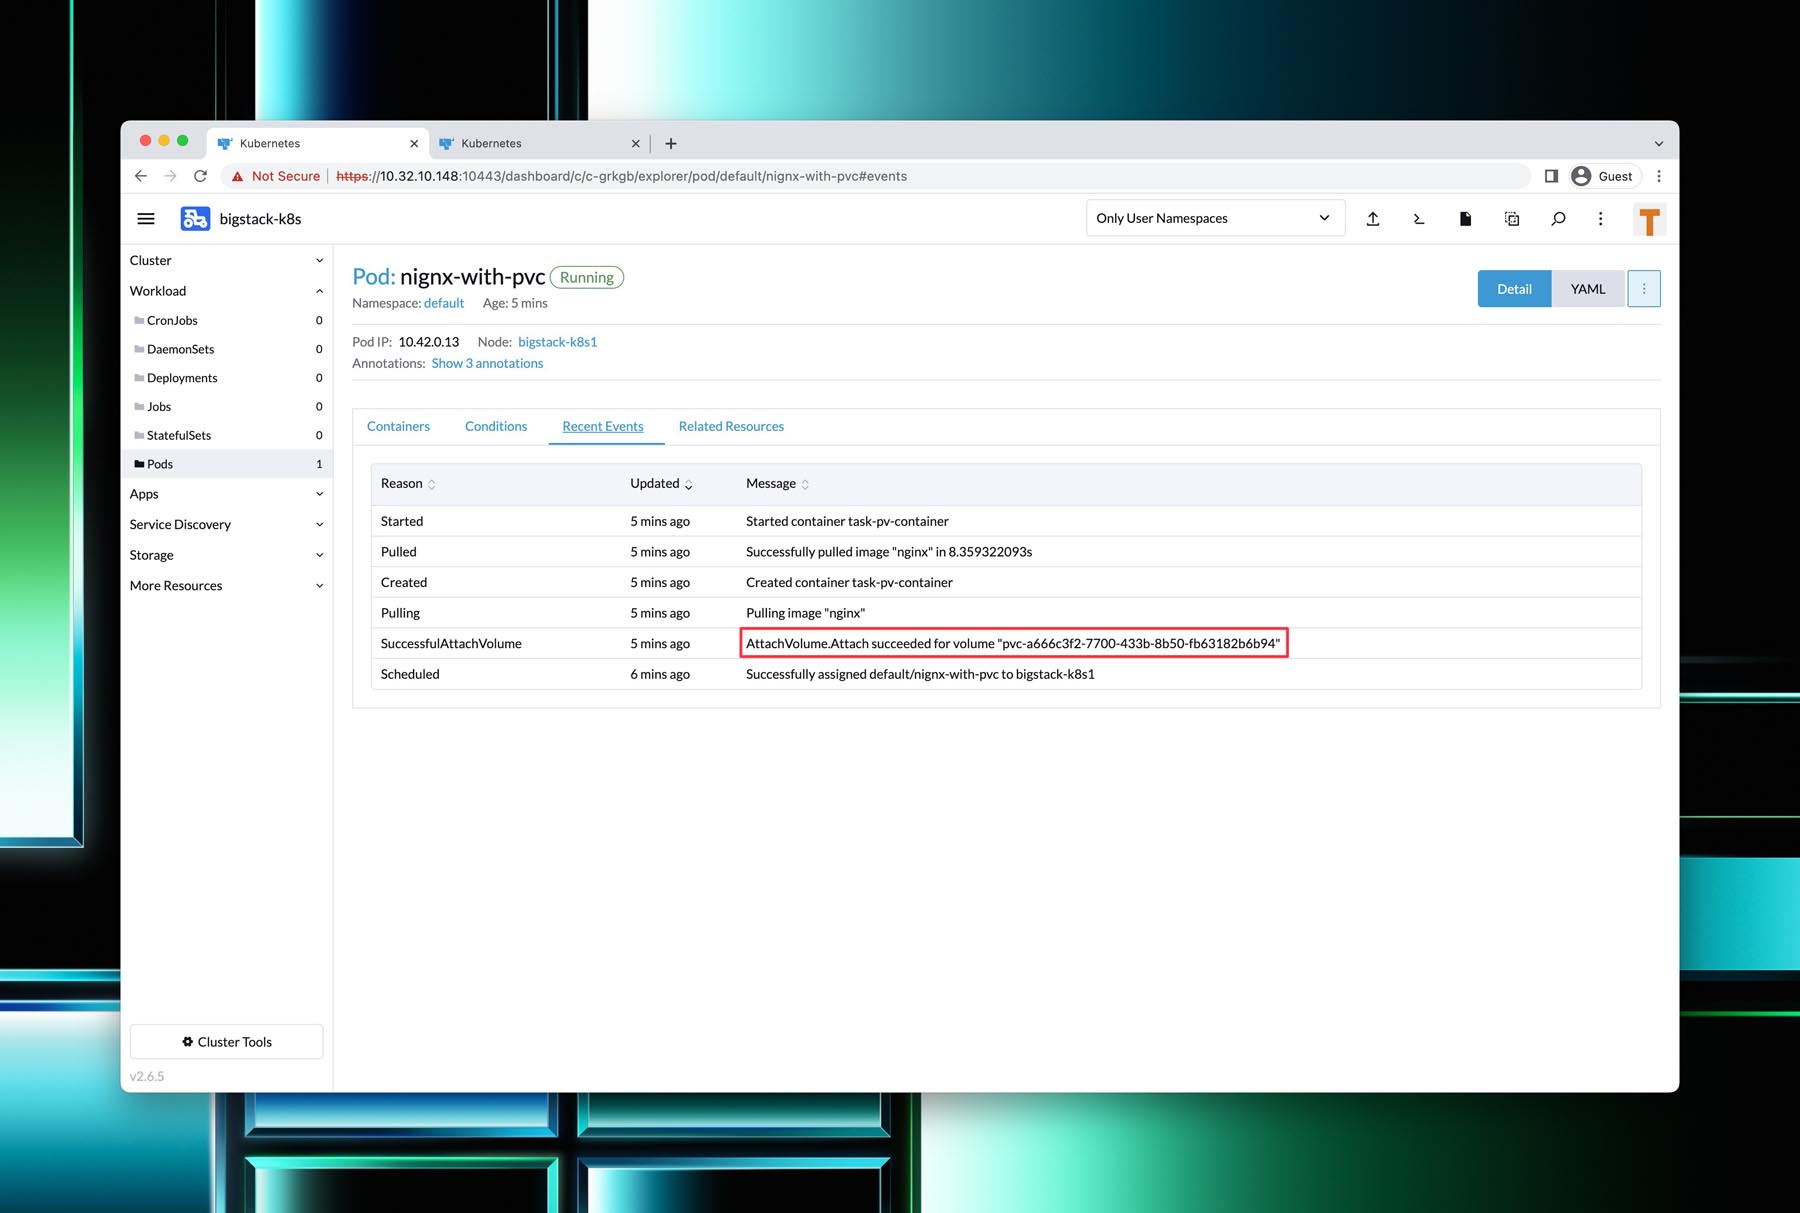Click the Import YAML upload icon
Screen dimensions: 1800x1213
(x=1373, y=219)
